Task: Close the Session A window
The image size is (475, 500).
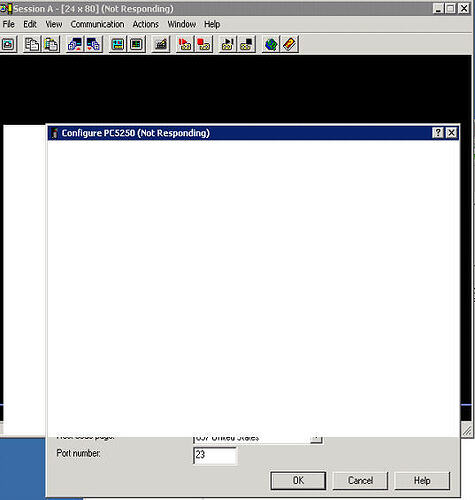Action: pos(464,9)
